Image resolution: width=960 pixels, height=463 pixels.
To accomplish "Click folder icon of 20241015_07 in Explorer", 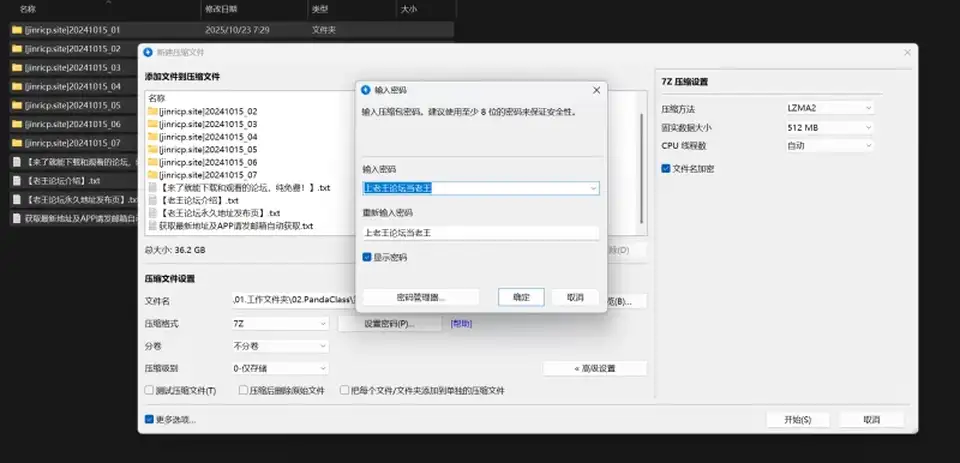I will (x=17, y=143).
